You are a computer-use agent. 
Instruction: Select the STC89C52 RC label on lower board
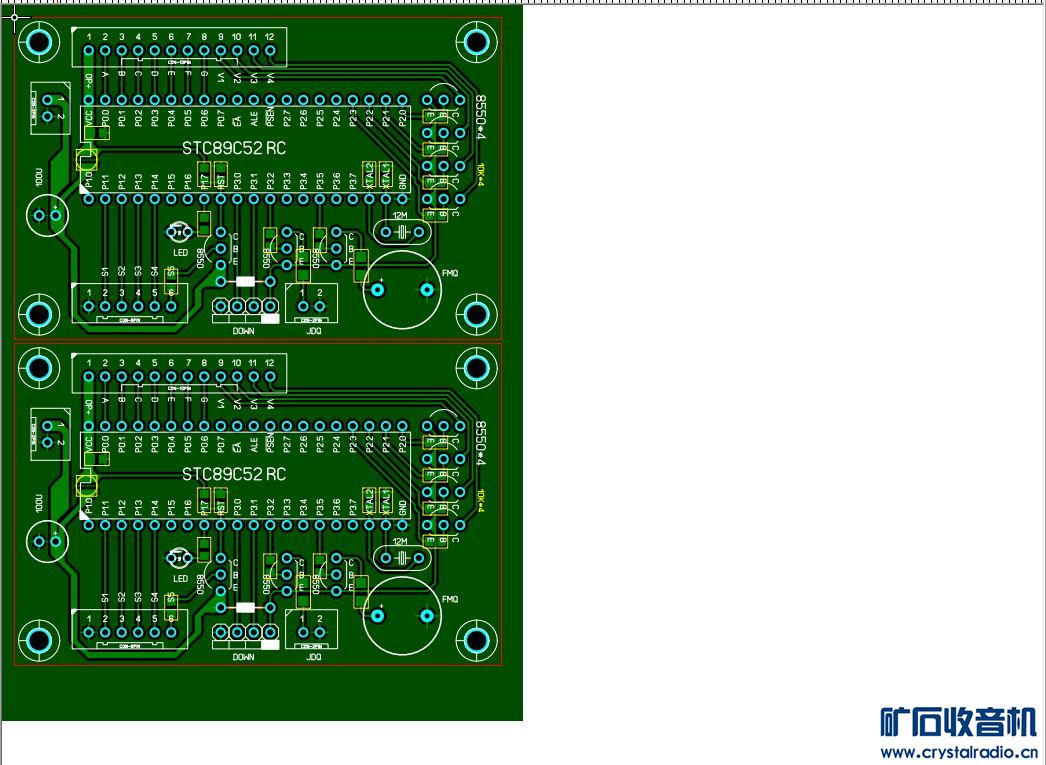[234, 474]
